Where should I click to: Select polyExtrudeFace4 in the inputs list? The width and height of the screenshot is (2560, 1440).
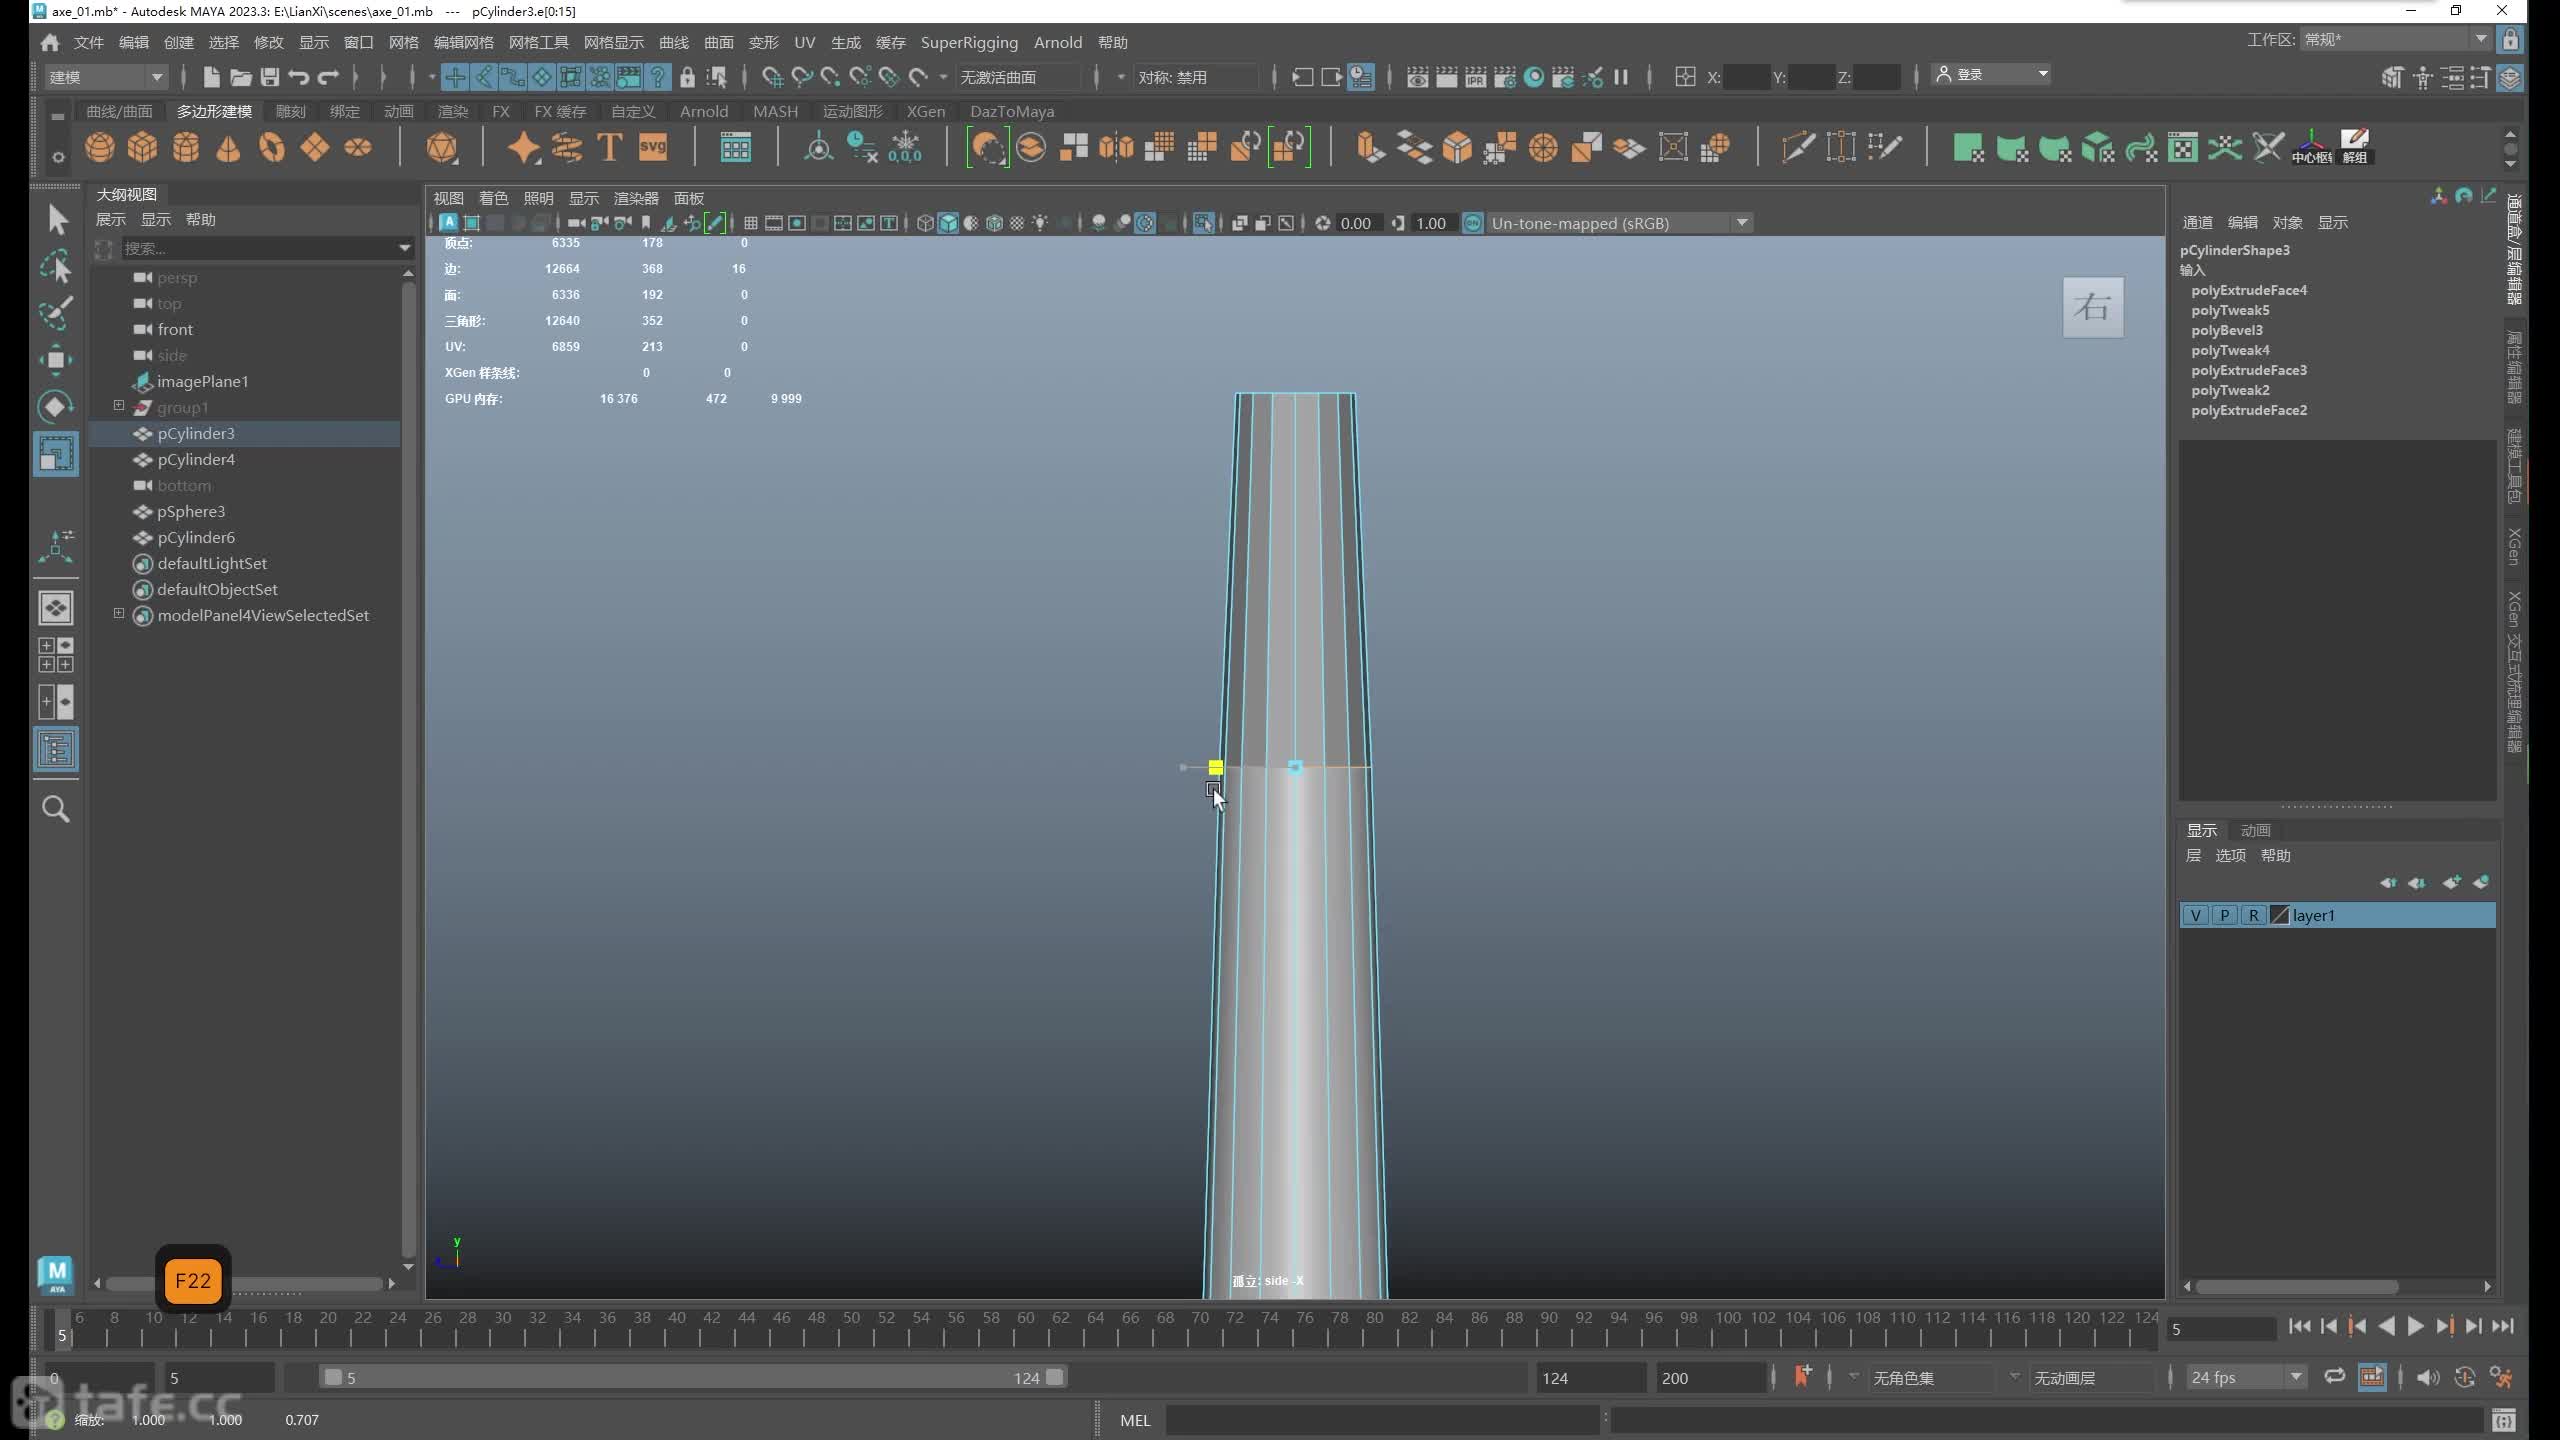[2249, 290]
